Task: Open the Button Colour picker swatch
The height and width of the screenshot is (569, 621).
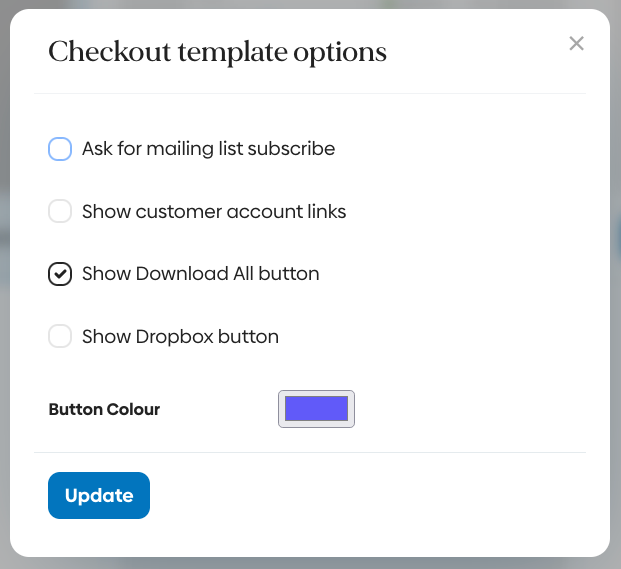Action: [x=316, y=409]
